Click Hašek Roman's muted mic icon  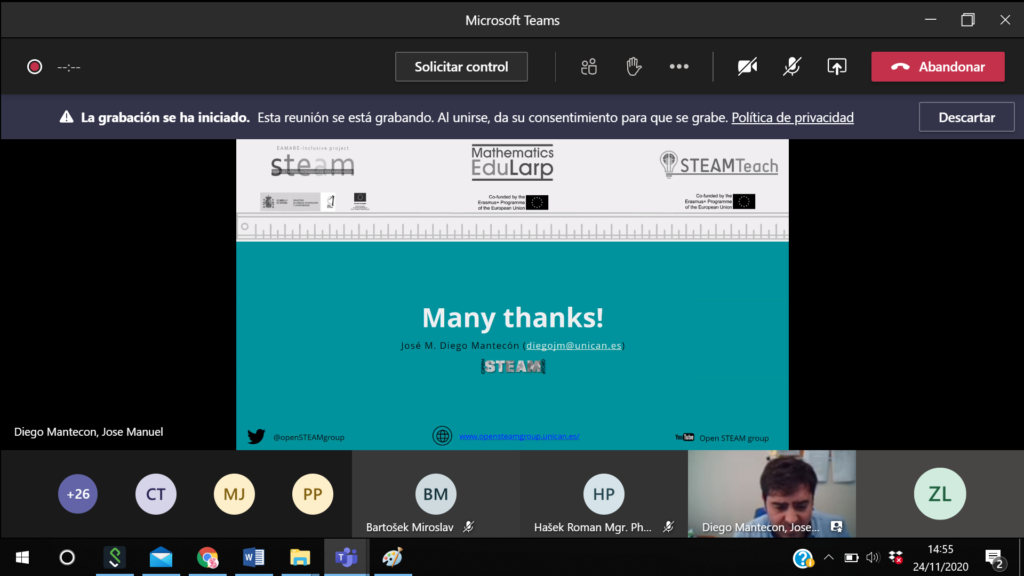[x=668, y=526]
